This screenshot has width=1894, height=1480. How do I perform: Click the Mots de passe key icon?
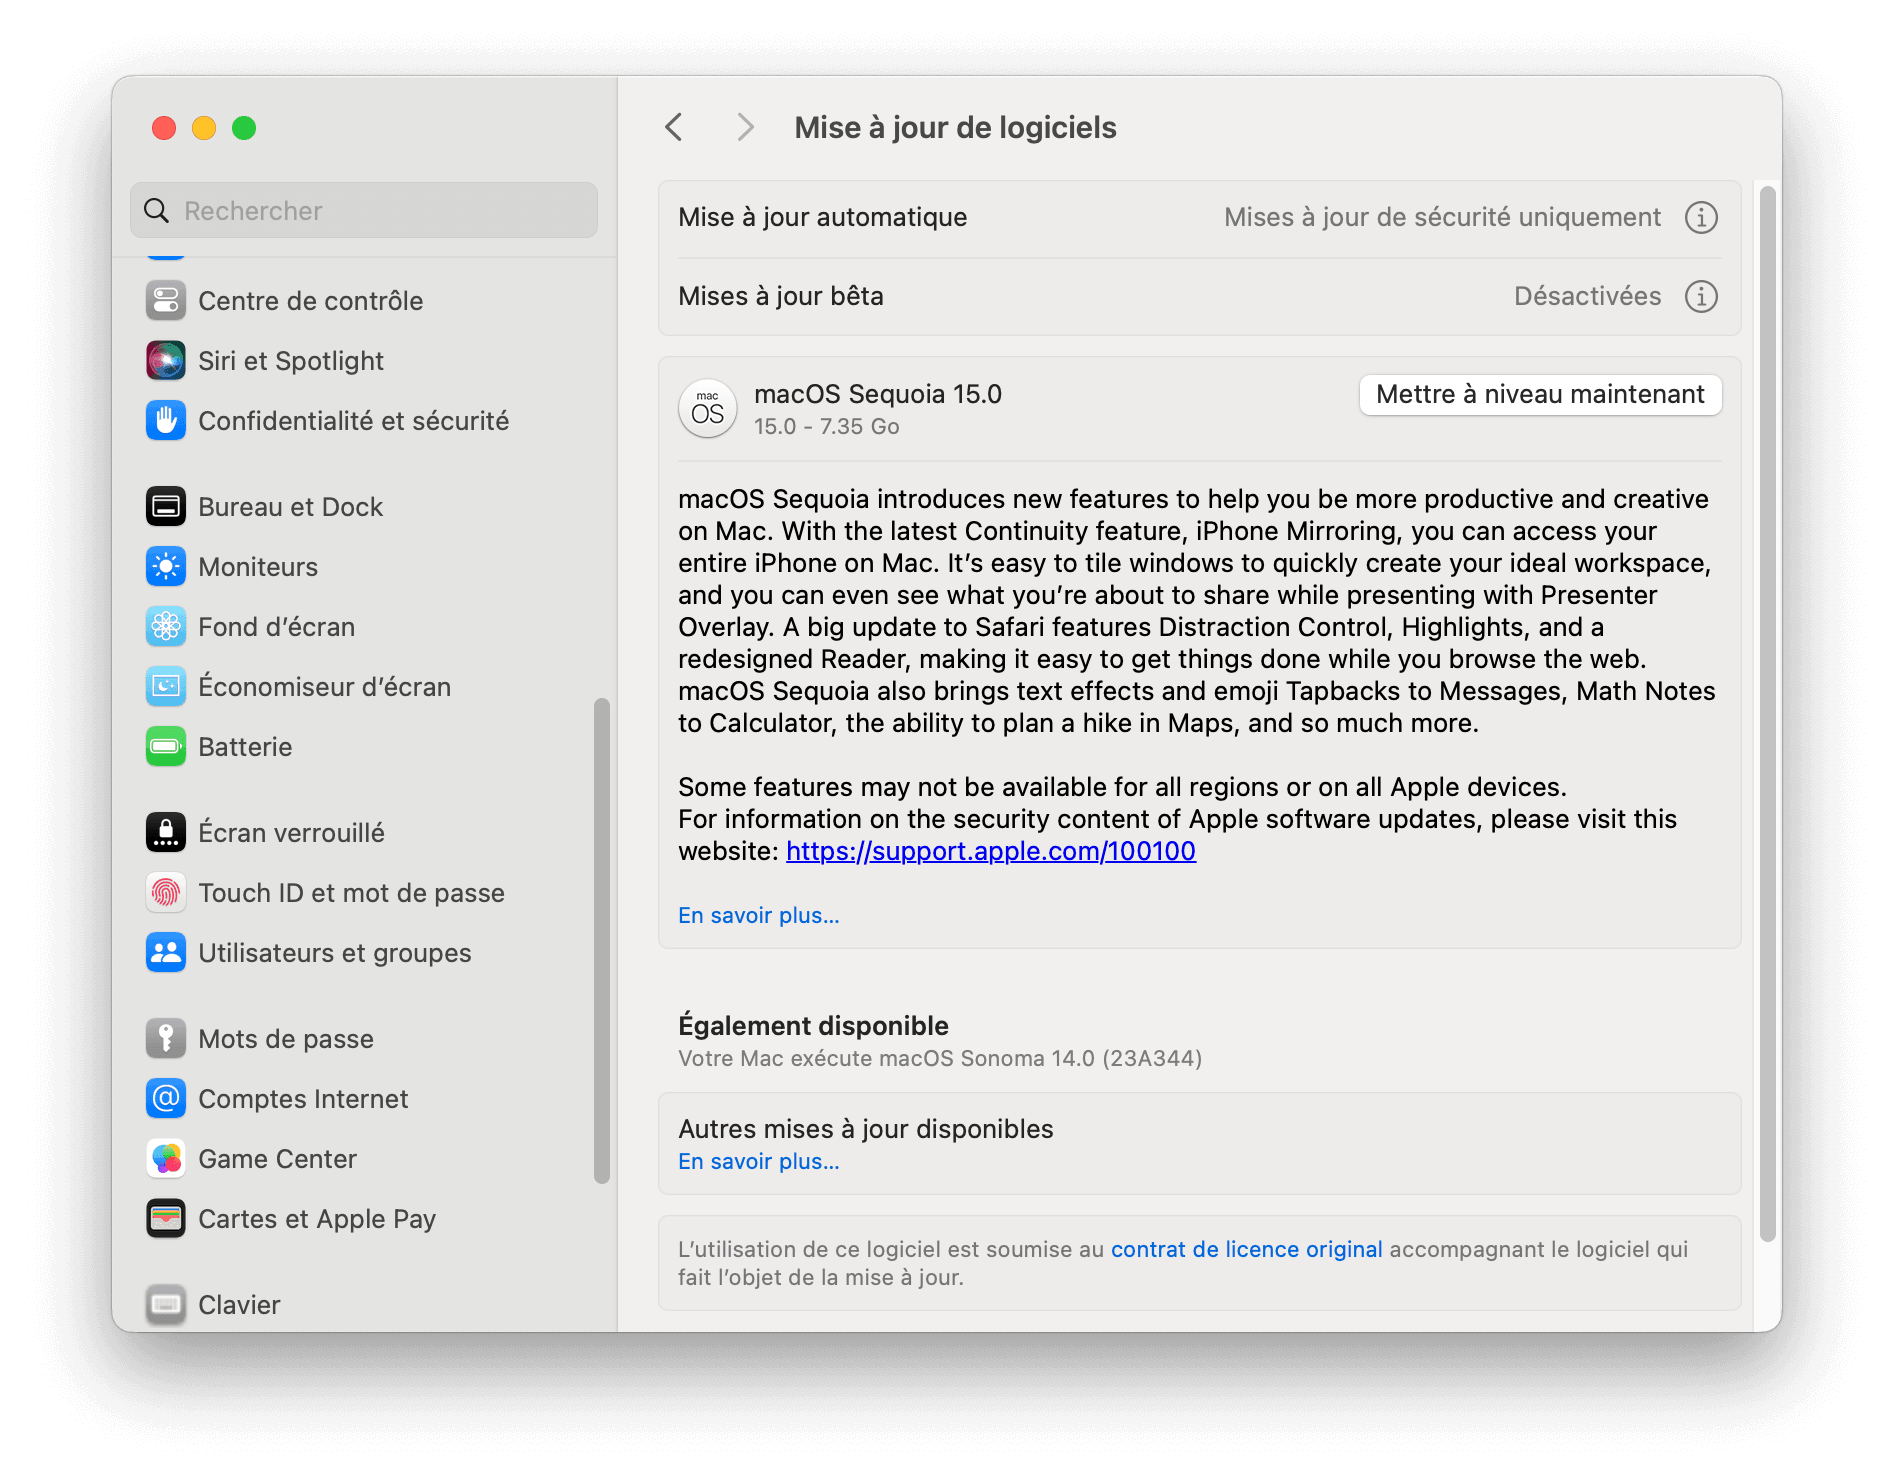click(x=166, y=1039)
